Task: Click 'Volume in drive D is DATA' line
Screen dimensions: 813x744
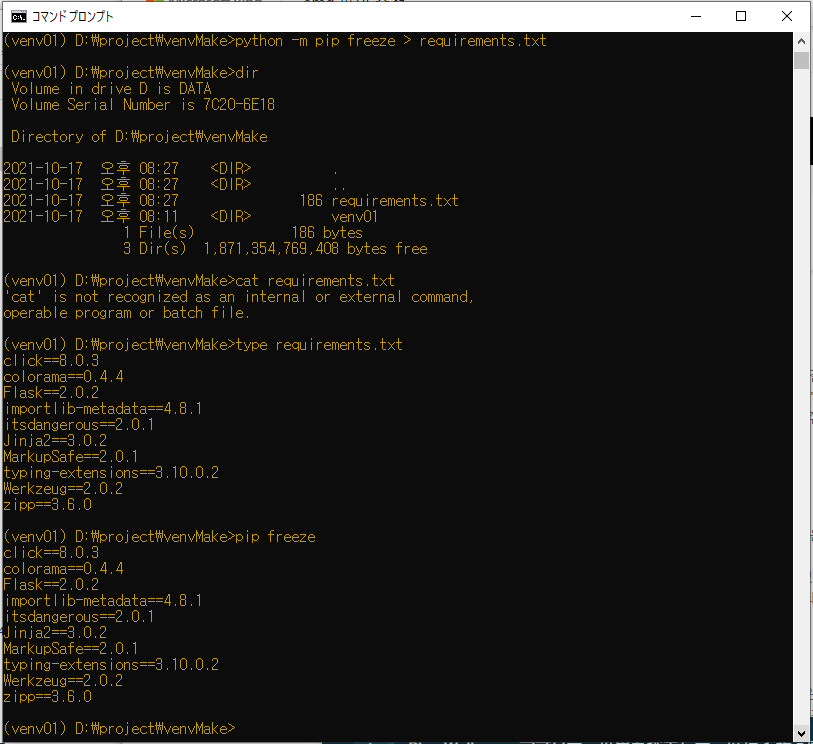Action: pyautogui.click(x=111, y=89)
